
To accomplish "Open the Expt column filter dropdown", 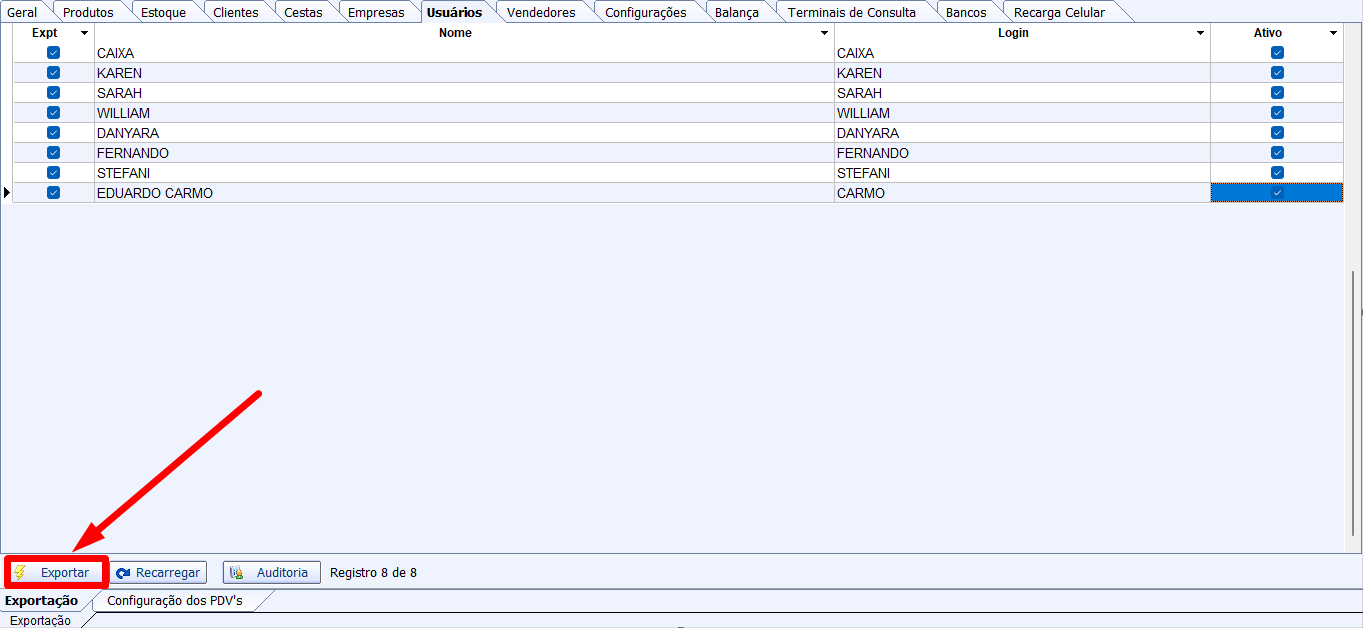I will pyautogui.click(x=84, y=34).
